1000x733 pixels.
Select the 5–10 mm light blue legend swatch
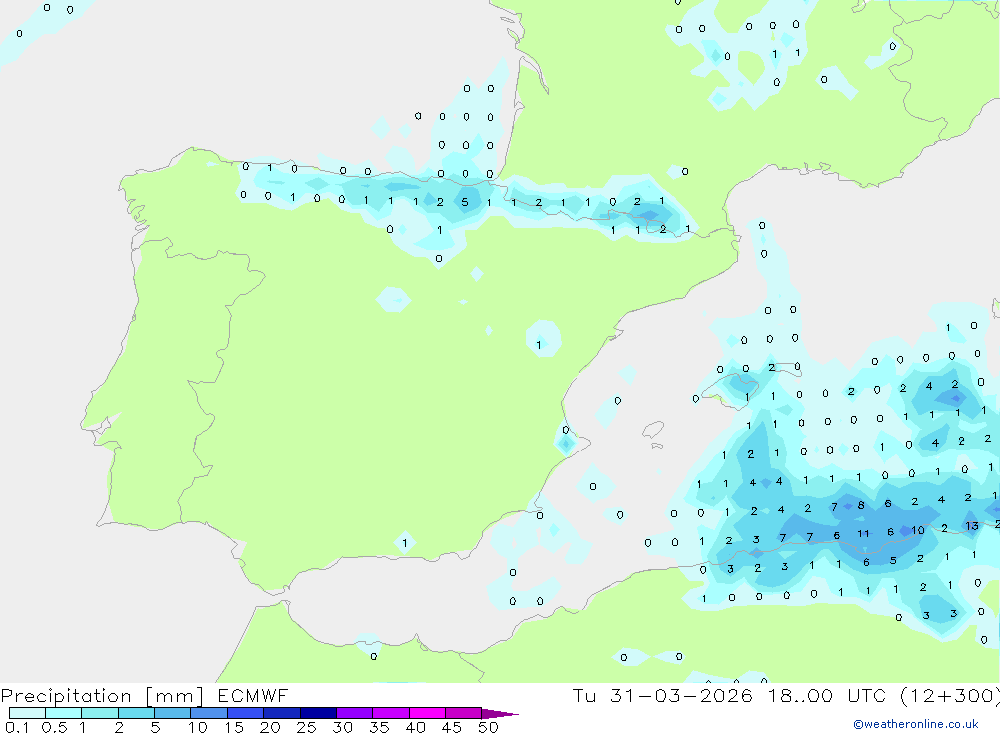172,713
